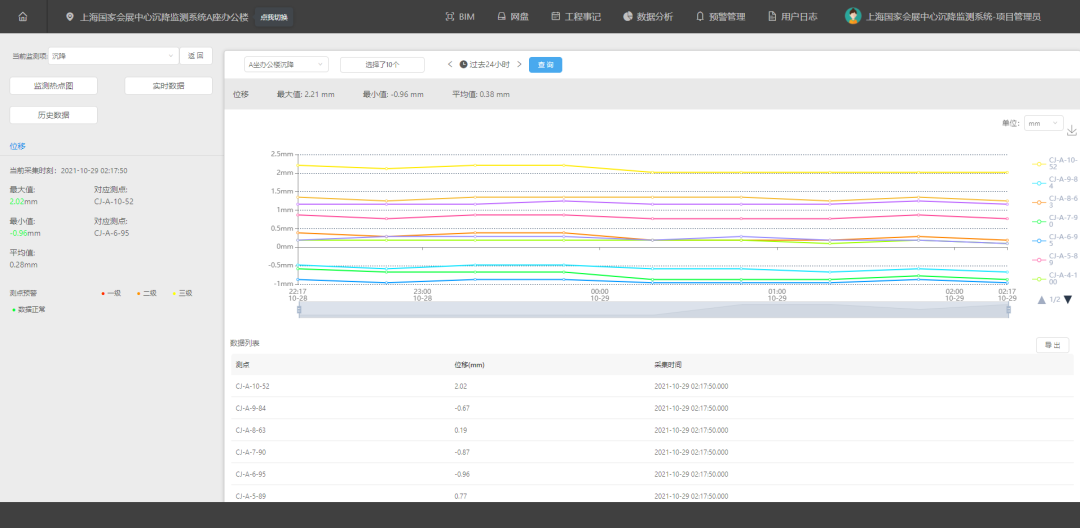Open the 工程事记 project log menu

(576, 17)
